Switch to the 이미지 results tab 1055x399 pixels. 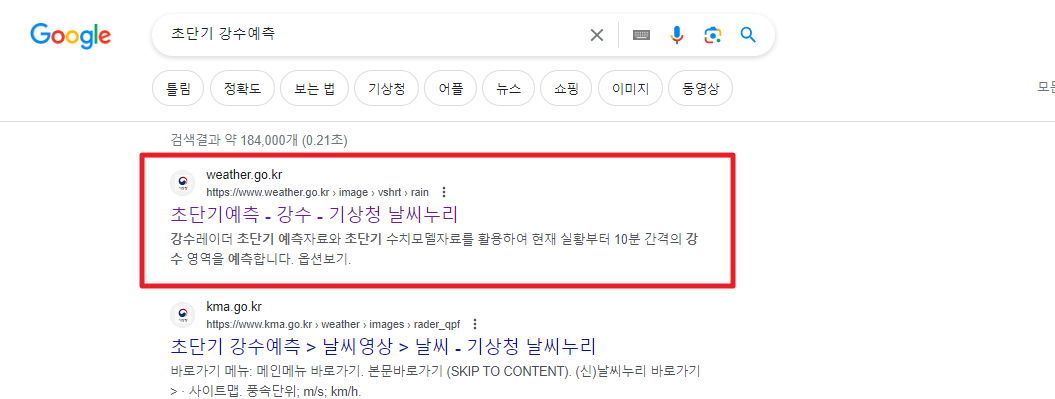[x=630, y=88]
